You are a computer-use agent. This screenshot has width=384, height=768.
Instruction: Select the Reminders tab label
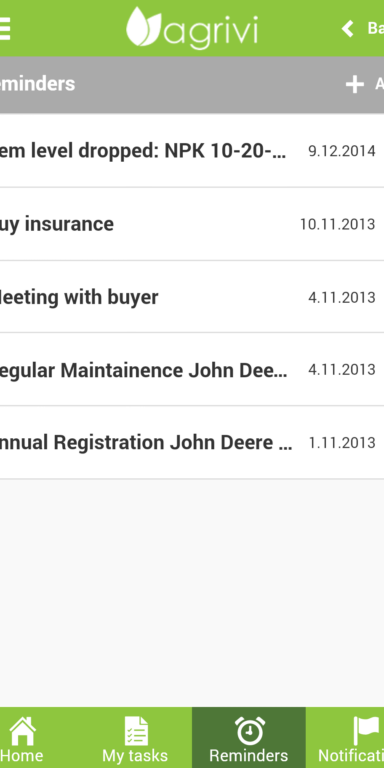point(248,755)
